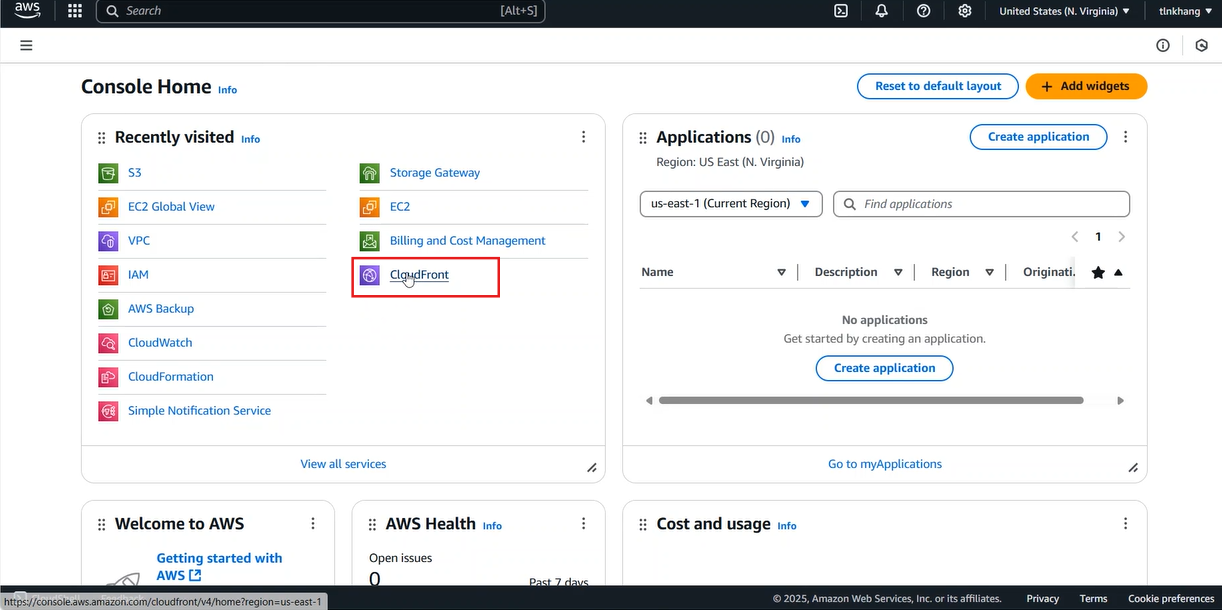The height and width of the screenshot is (610, 1222).
Task: Open Welcome to AWS widget options menu
Action: (313, 524)
